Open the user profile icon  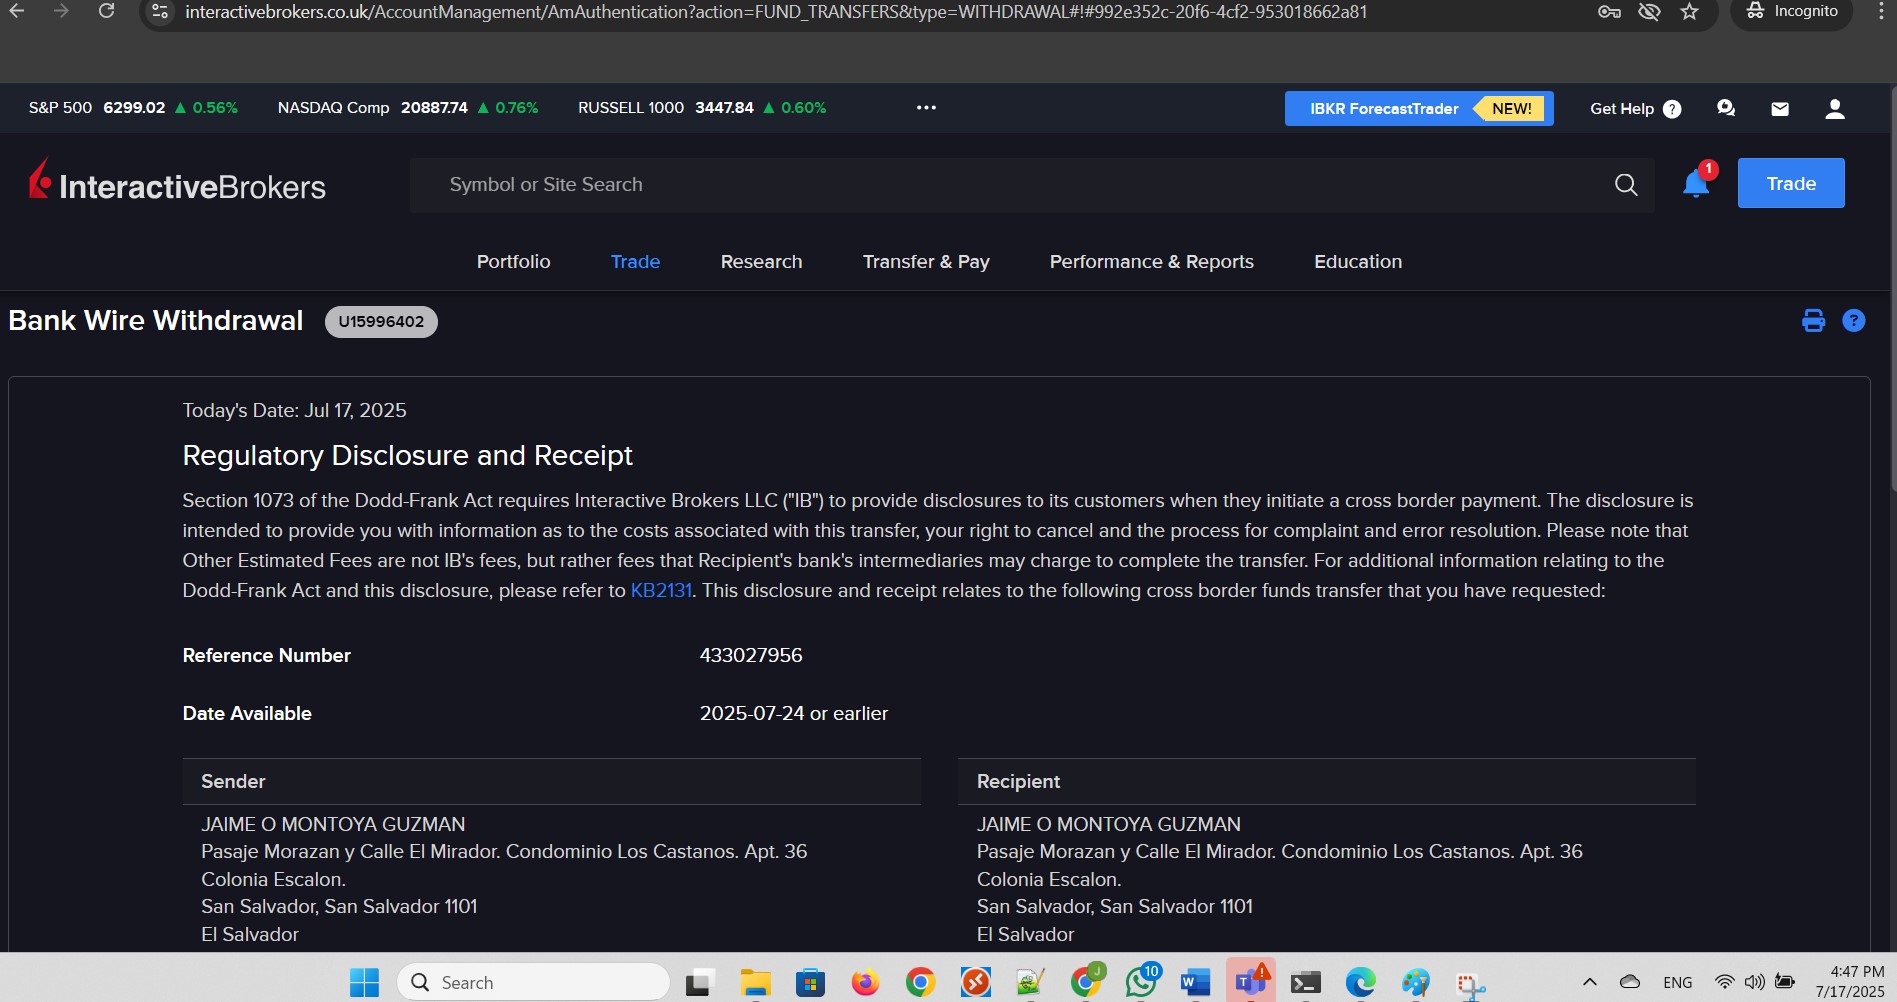coord(1835,109)
